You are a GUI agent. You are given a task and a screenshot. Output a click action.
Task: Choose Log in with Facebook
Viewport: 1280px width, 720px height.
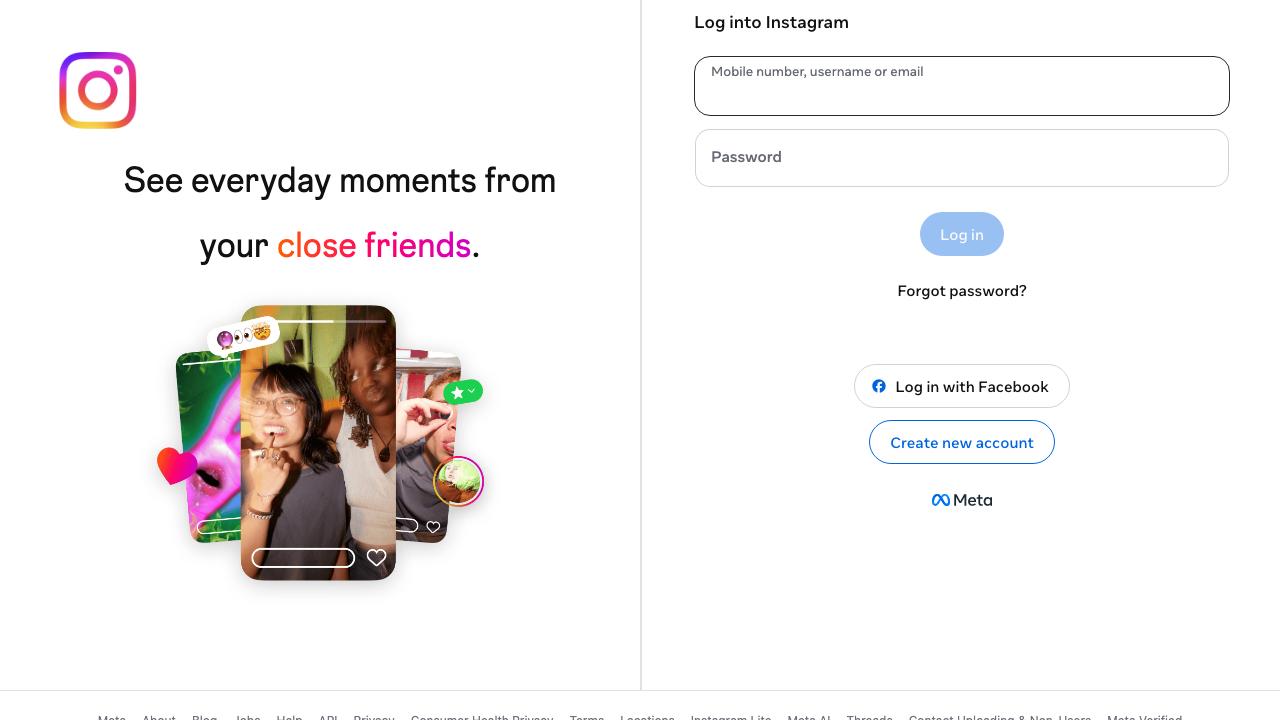962,386
